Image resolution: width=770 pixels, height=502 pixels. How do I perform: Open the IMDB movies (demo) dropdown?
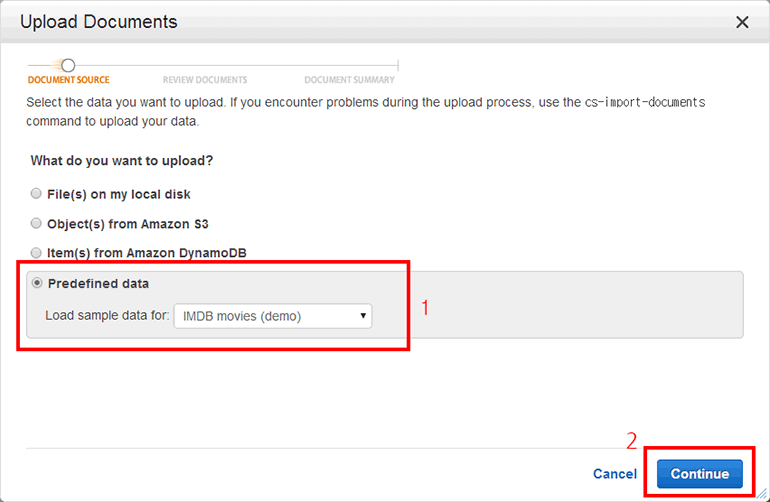[272, 316]
